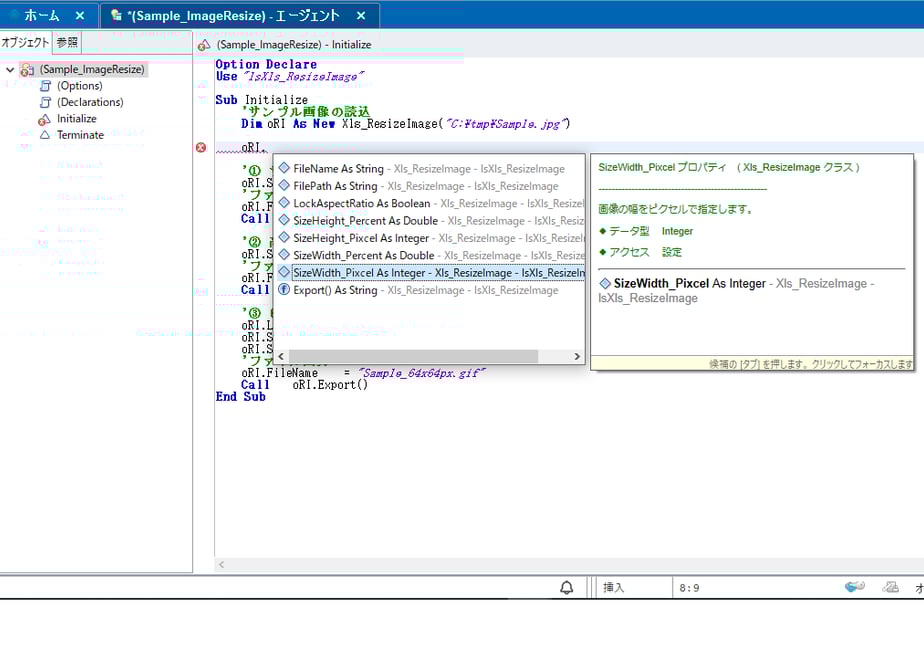Choose SizeWidth_Pixcel As Integer suggestion

[429, 273]
